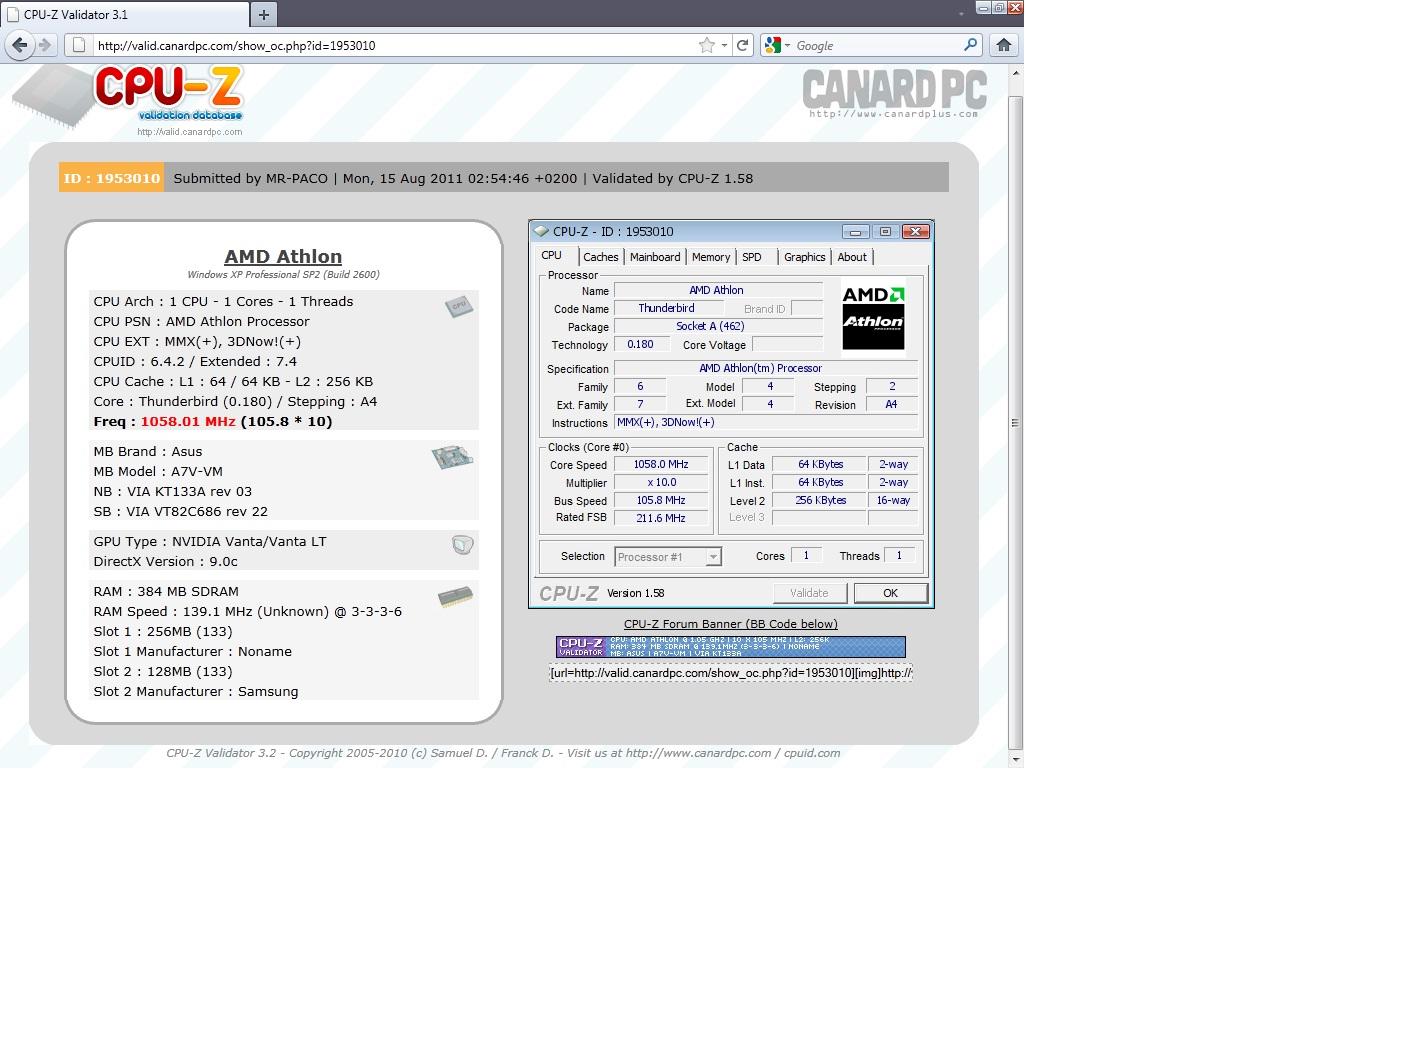Click the Google search engine icon
This screenshot has height=1056, width=1408.
(771, 45)
